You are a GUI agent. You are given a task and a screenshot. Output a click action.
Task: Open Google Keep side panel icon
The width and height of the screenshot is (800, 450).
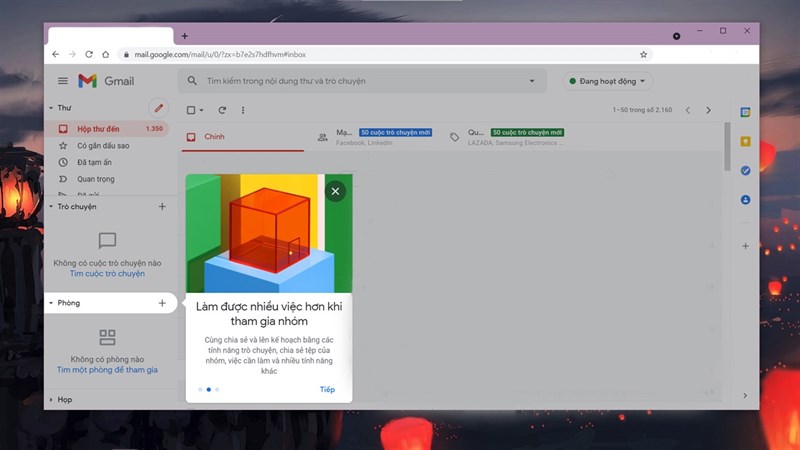point(745,141)
